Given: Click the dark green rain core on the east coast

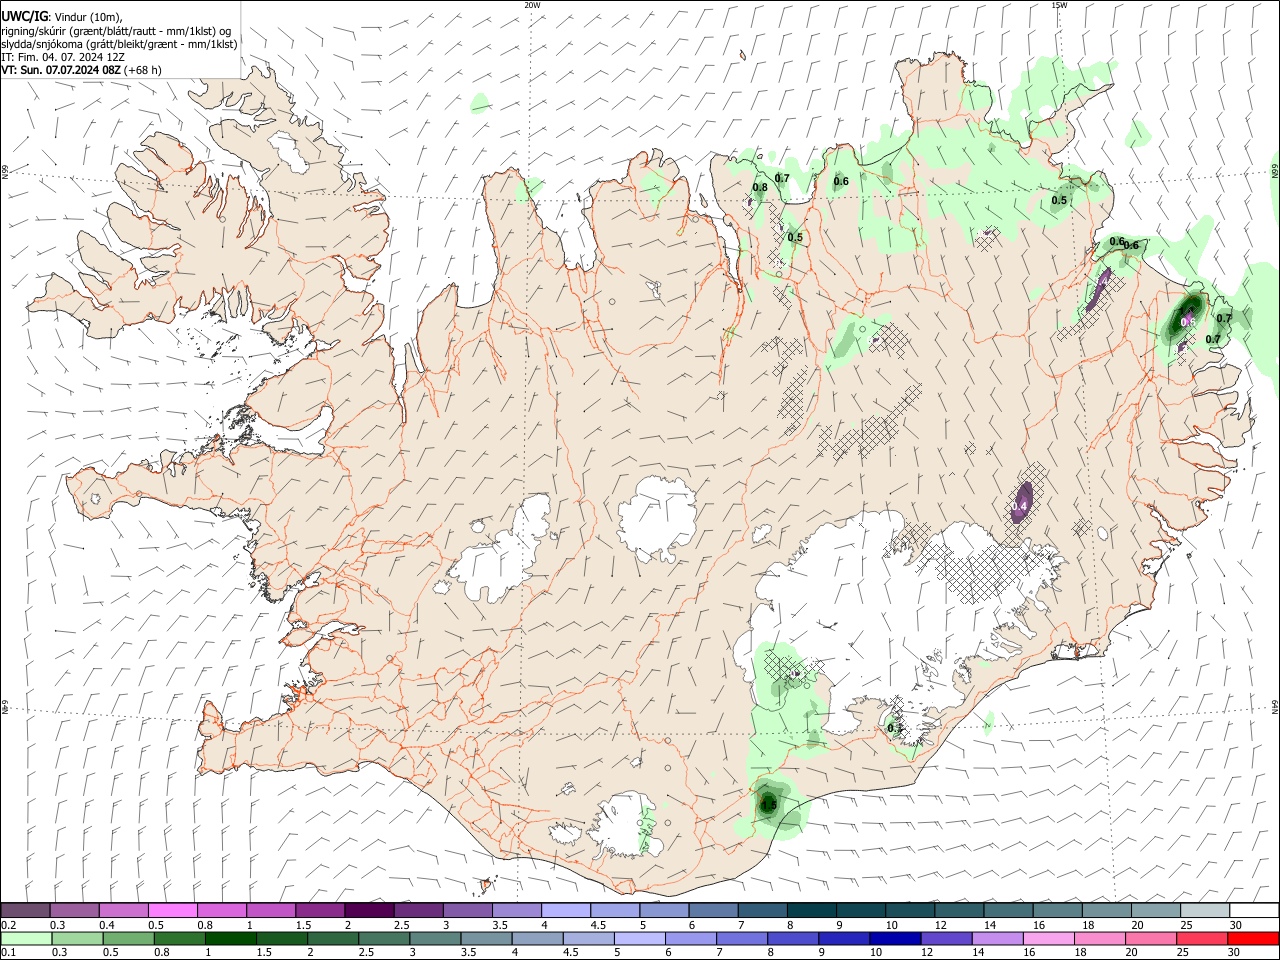Looking at the screenshot, I should [1187, 317].
